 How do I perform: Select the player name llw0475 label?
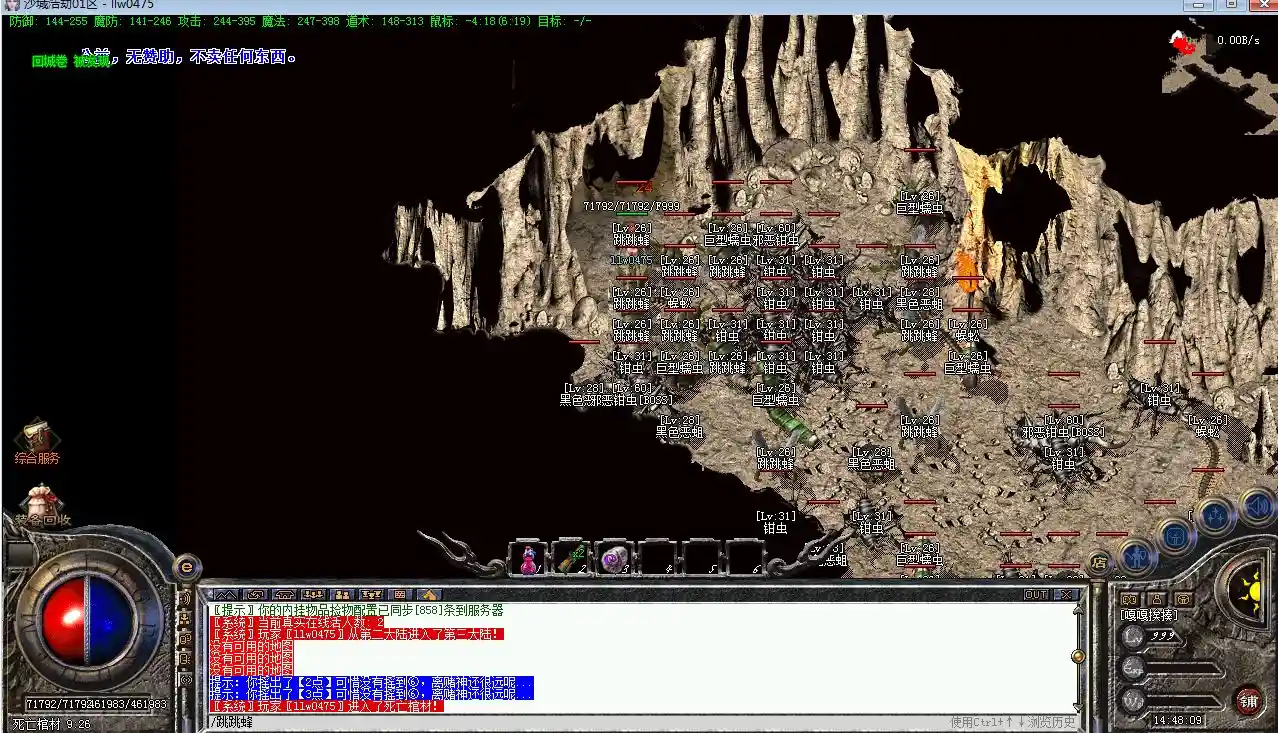coord(632,260)
